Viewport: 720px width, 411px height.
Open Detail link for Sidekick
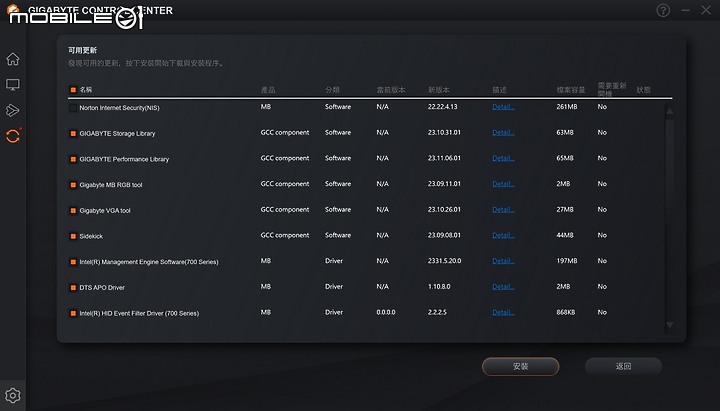pyautogui.click(x=503, y=236)
